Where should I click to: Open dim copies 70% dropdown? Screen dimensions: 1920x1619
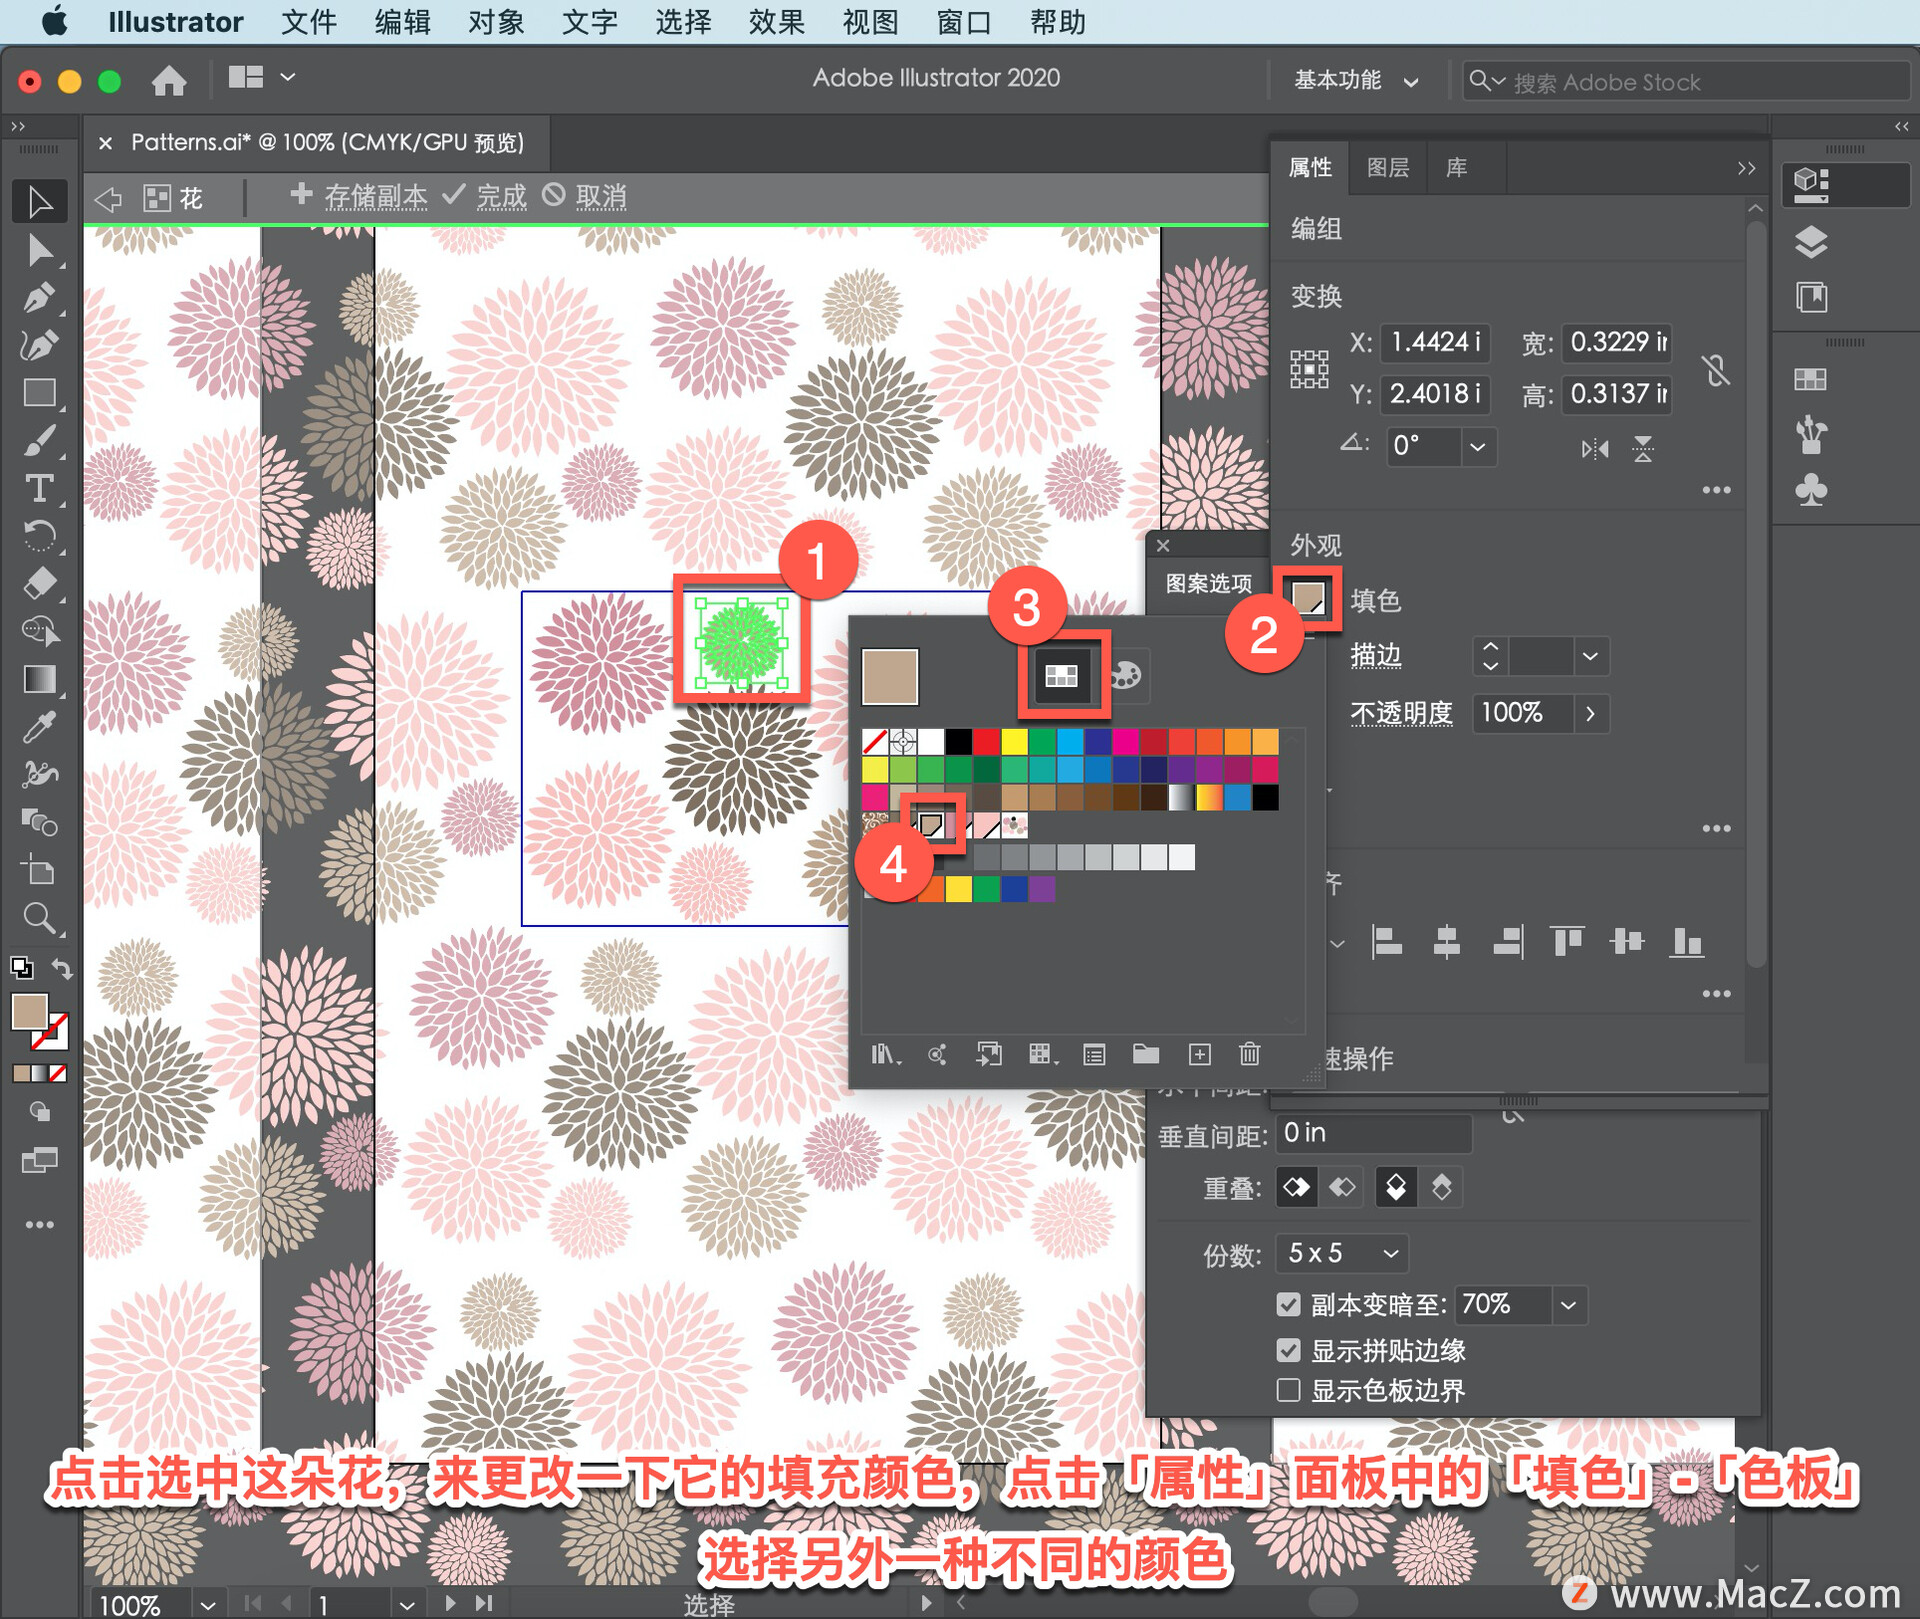(1568, 1305)
